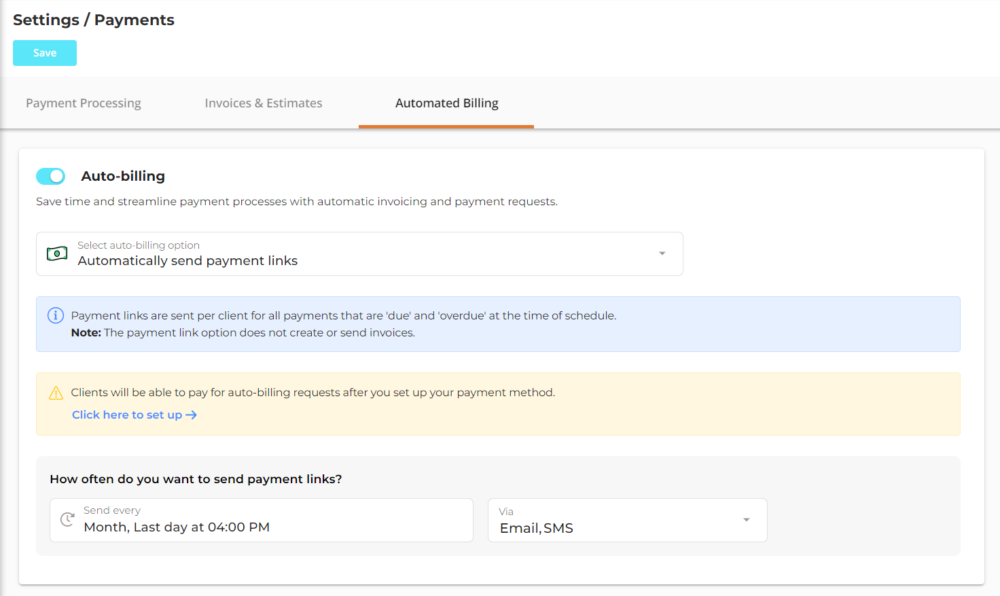Click the blue info circle icon
The width and height of the screenshot is (1000, 596).
[56, 316]
